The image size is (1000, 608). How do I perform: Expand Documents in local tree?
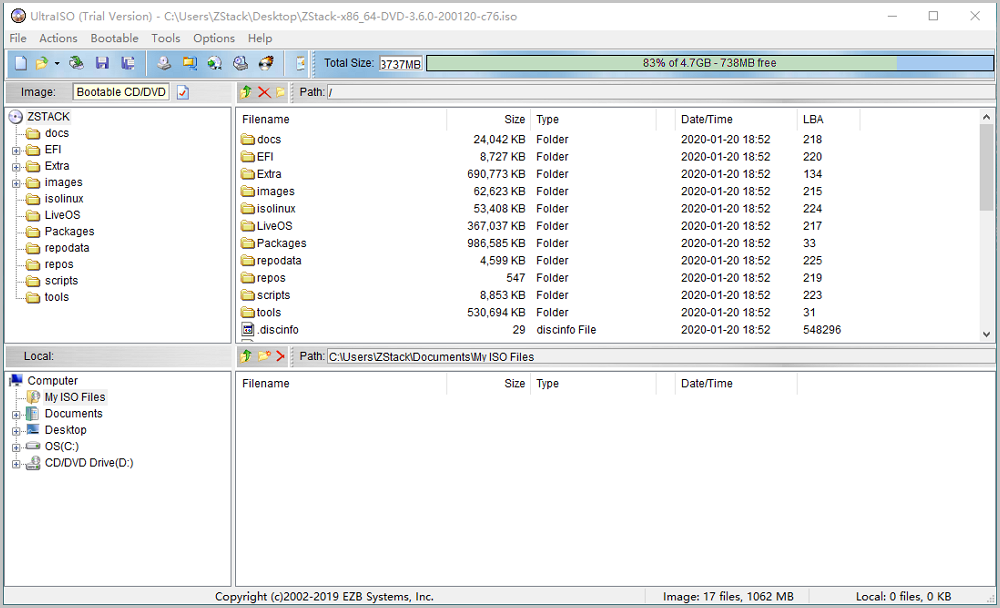(16, 415)
